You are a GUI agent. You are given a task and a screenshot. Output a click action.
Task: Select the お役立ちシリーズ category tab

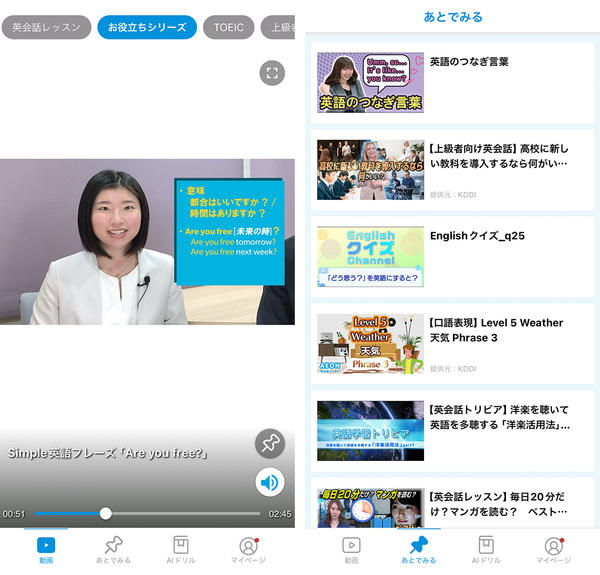coord(147,27)
